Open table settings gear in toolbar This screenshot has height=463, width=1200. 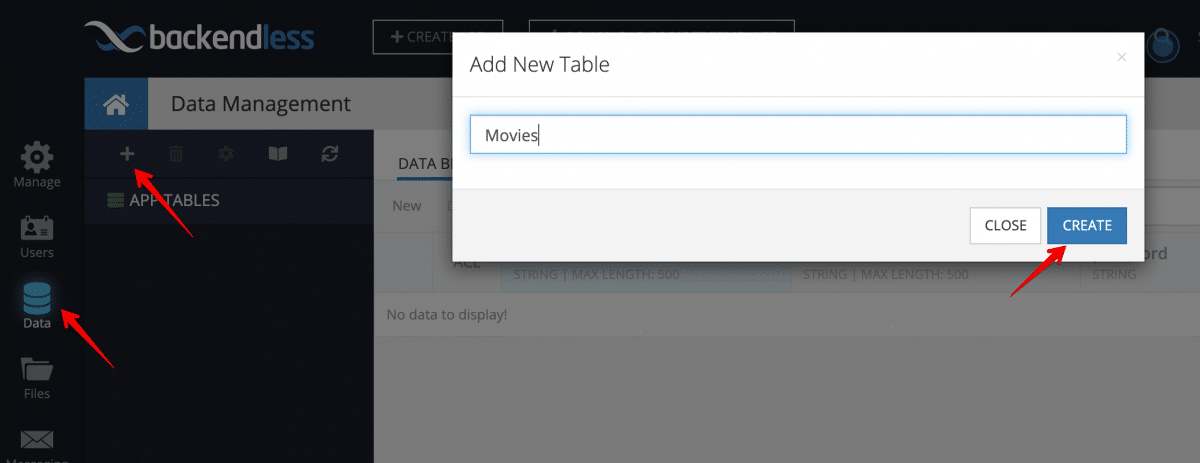[x=226, y=154]
